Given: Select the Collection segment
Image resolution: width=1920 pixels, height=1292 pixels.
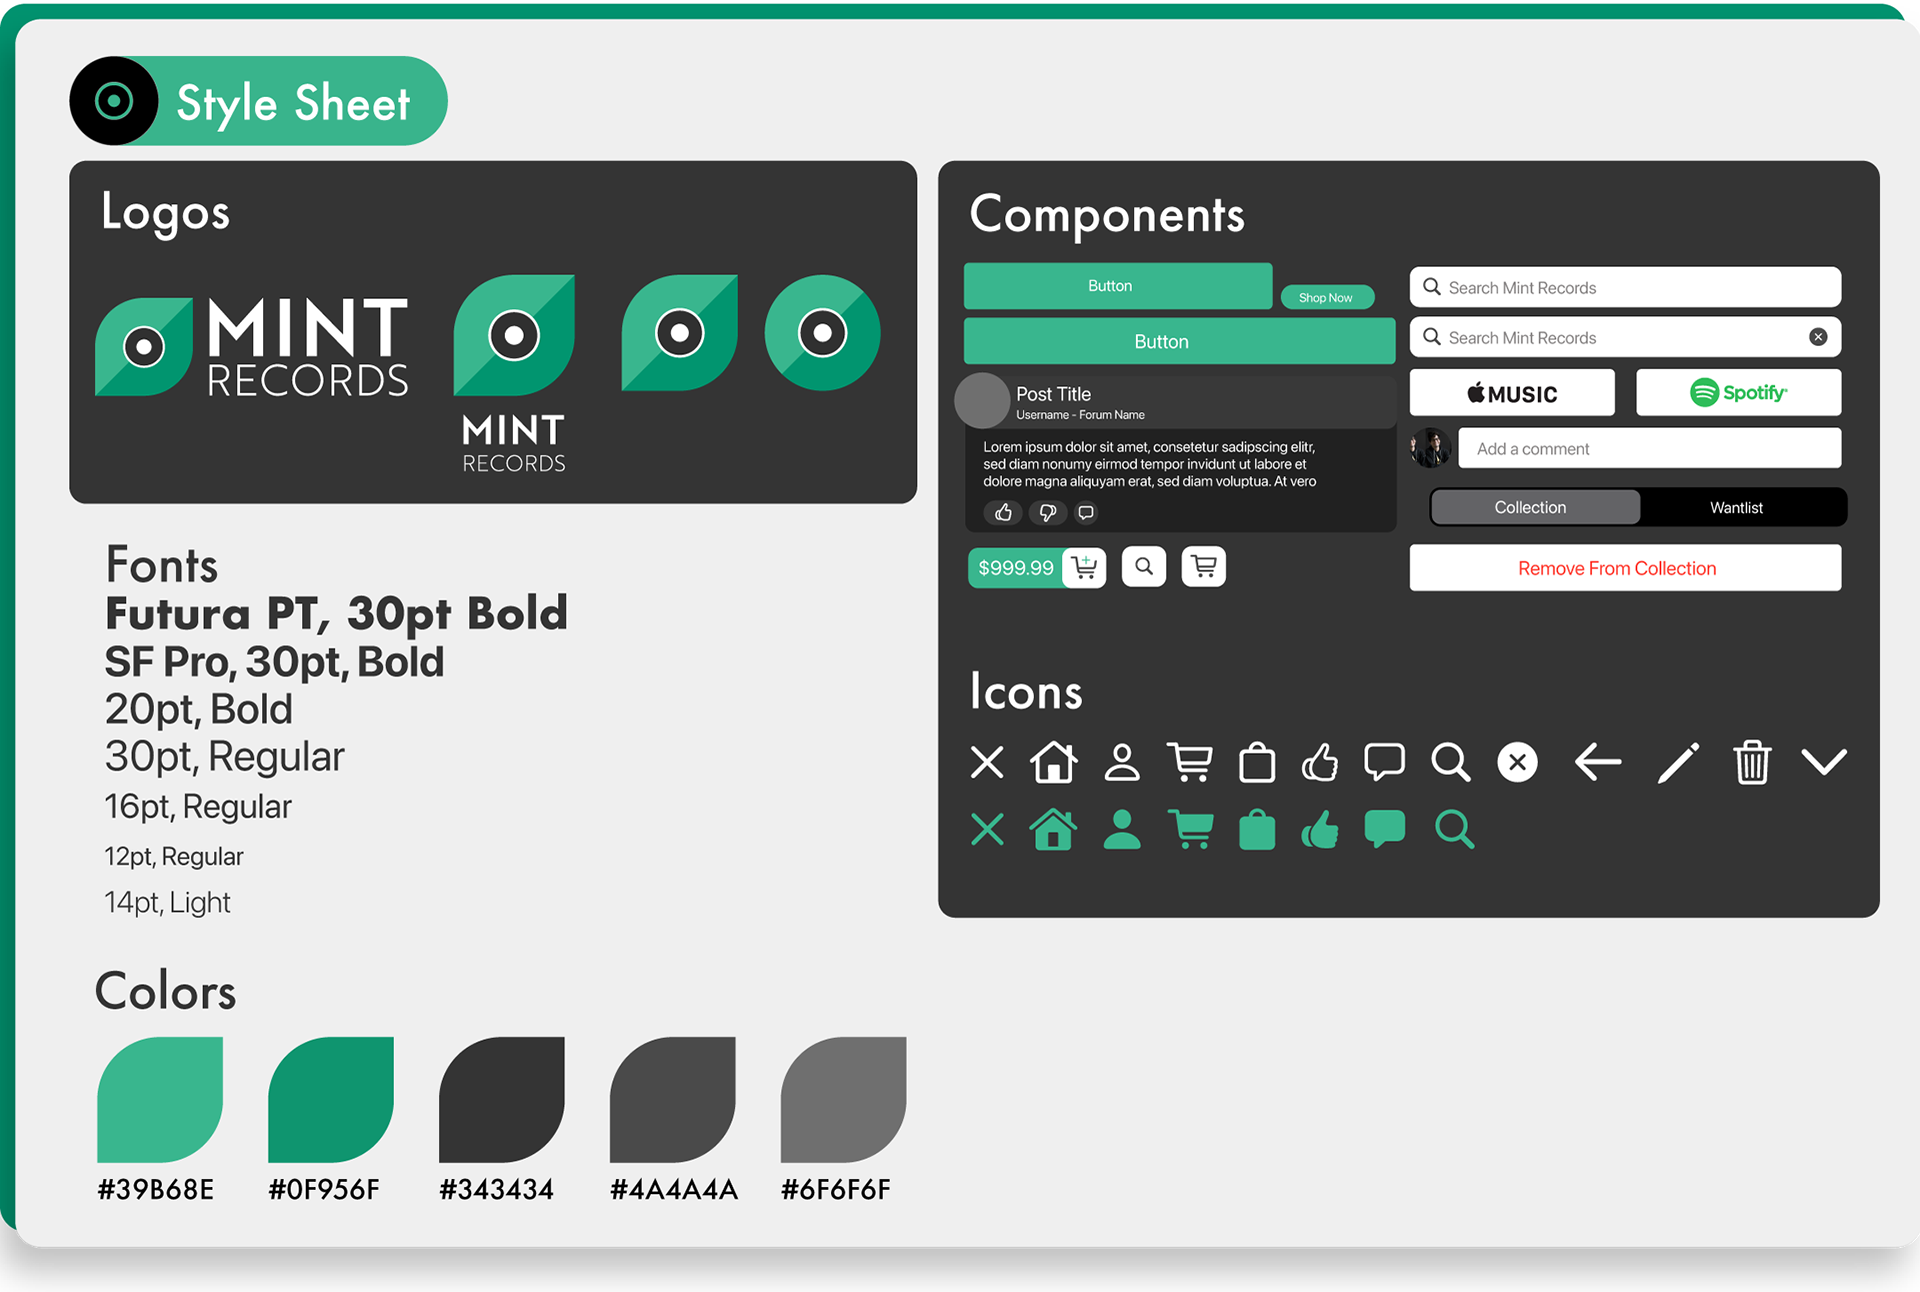Looking at the screenshot, I should coord(1530,508).
